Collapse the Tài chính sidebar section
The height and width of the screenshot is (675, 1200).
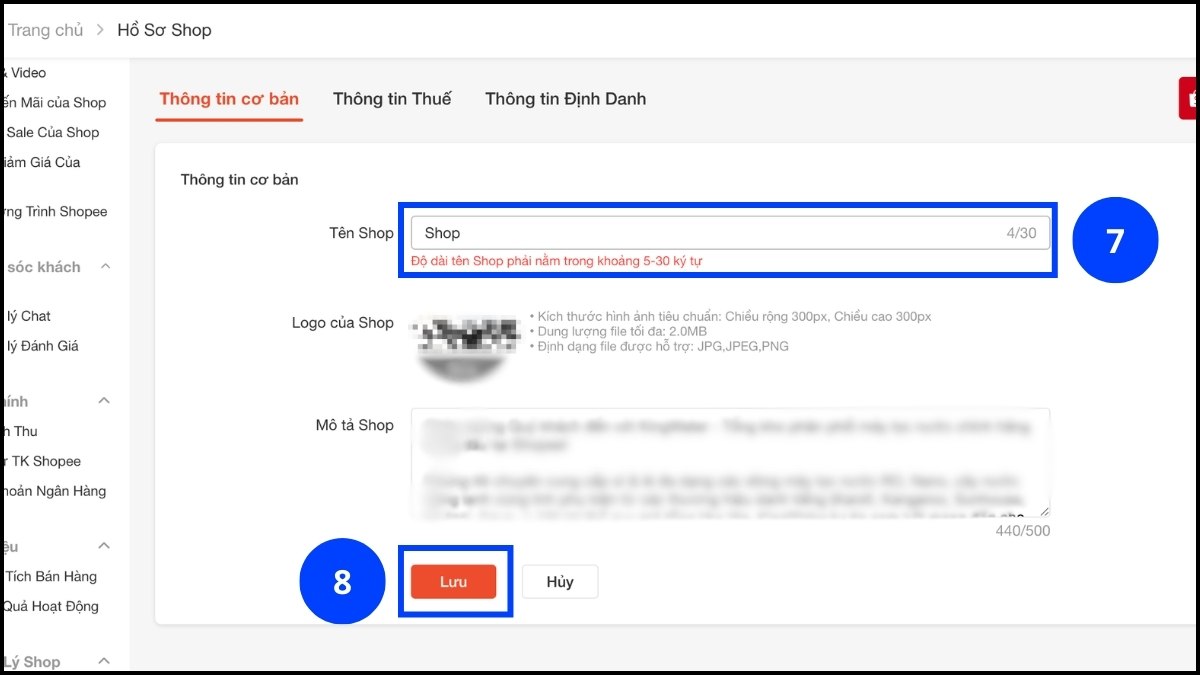(x=104, y=400)
